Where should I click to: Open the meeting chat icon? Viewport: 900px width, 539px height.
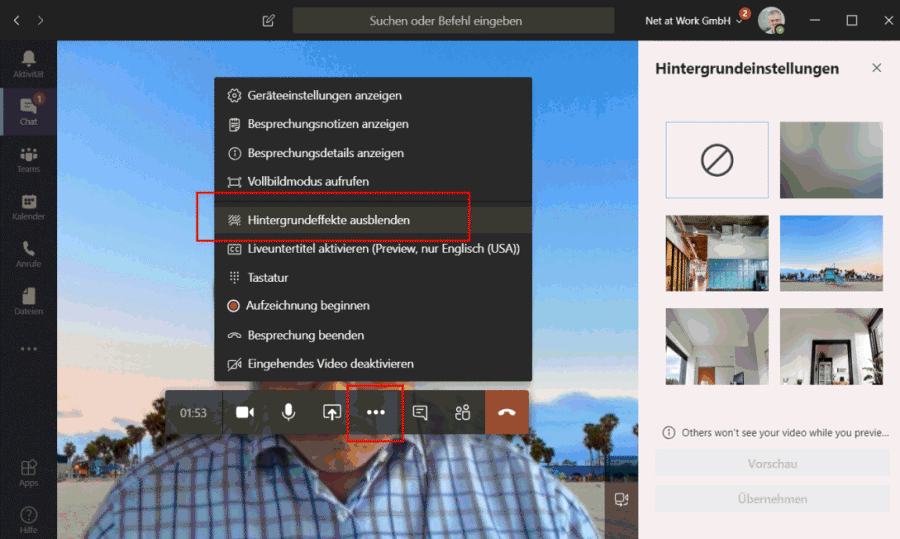pos(421,412)
